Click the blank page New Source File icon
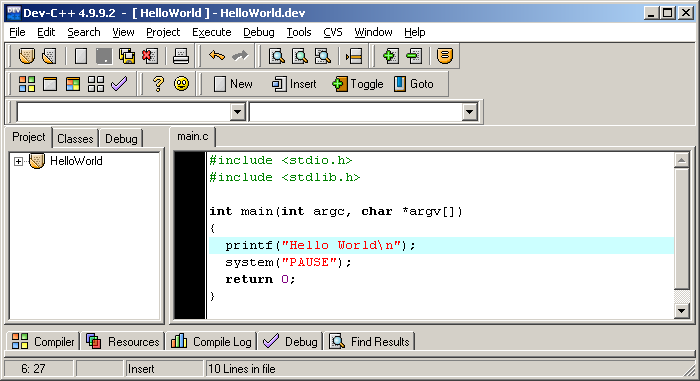The image size is (700, 381). click(81, 56)
